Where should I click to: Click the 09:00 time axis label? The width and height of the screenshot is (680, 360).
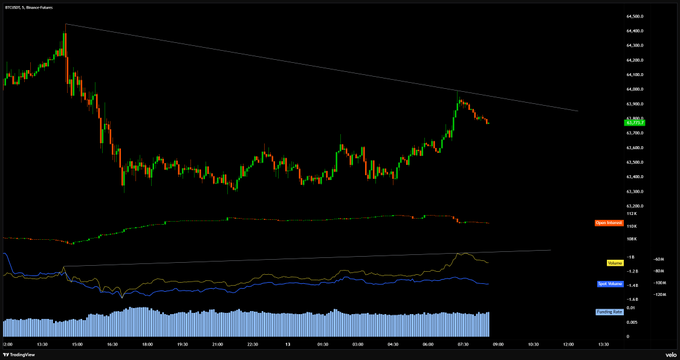(498, 344)
